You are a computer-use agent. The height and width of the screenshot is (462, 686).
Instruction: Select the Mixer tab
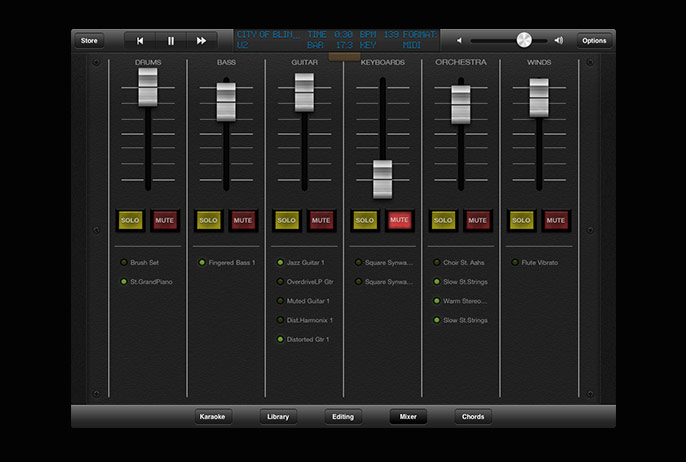coord(408,416)
